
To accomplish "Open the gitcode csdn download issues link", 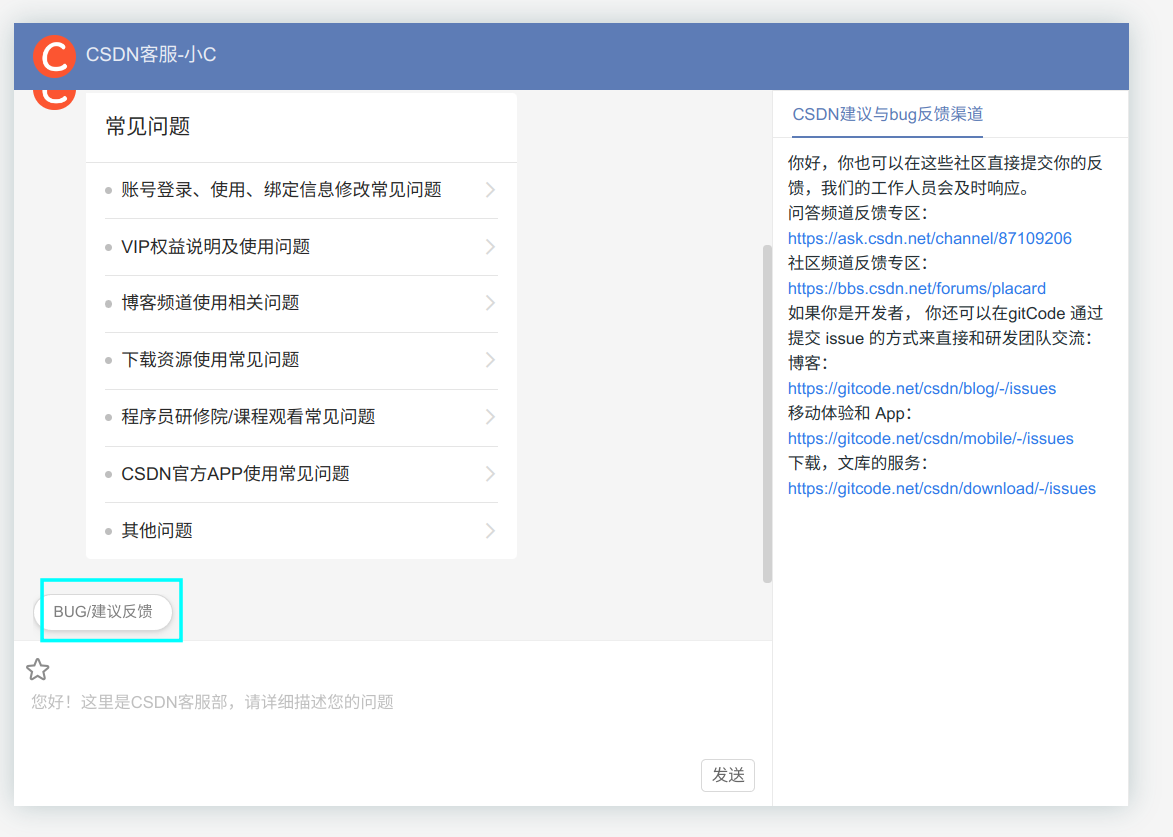I will [941, 489].
